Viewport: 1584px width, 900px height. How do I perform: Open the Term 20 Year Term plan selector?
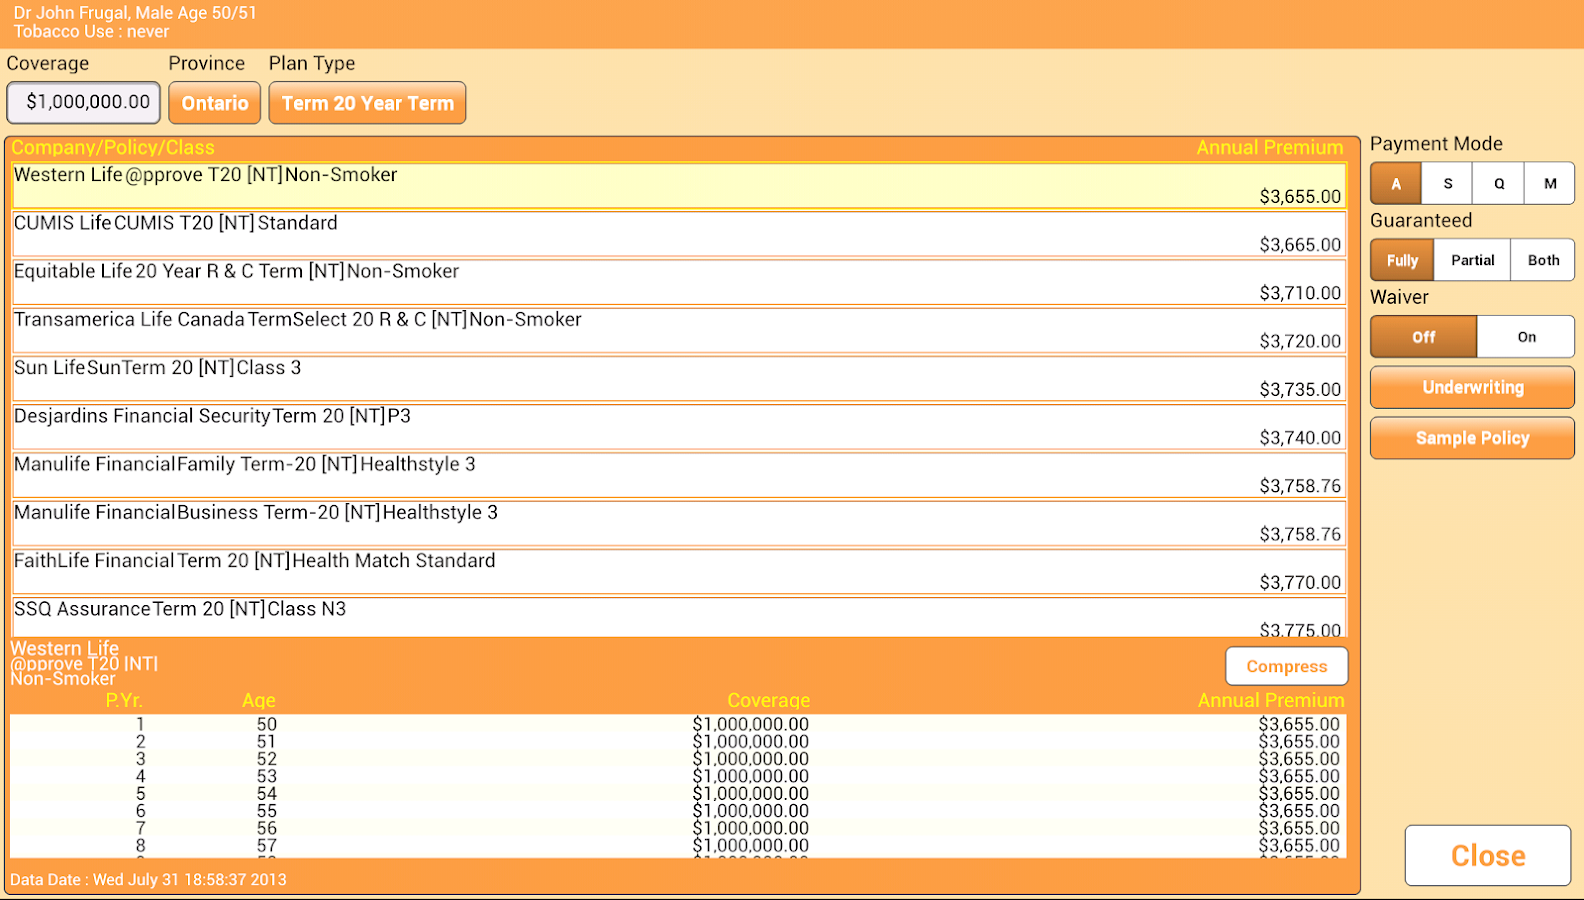coord(368,103)
